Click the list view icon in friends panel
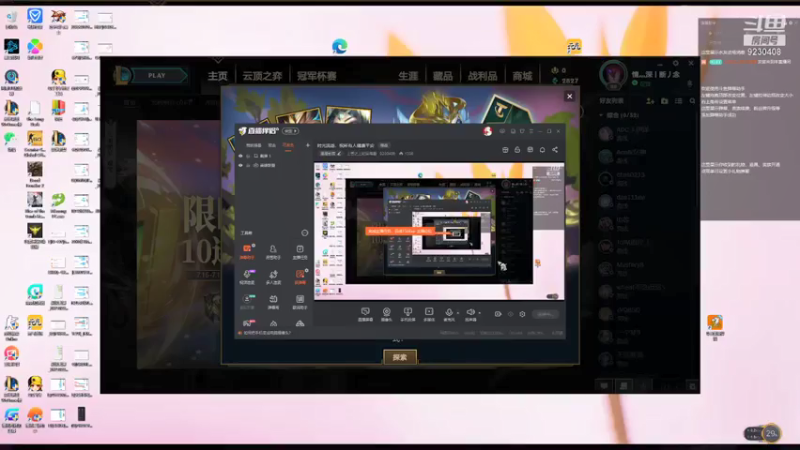 pyautogui.click(x=678, y=101)
